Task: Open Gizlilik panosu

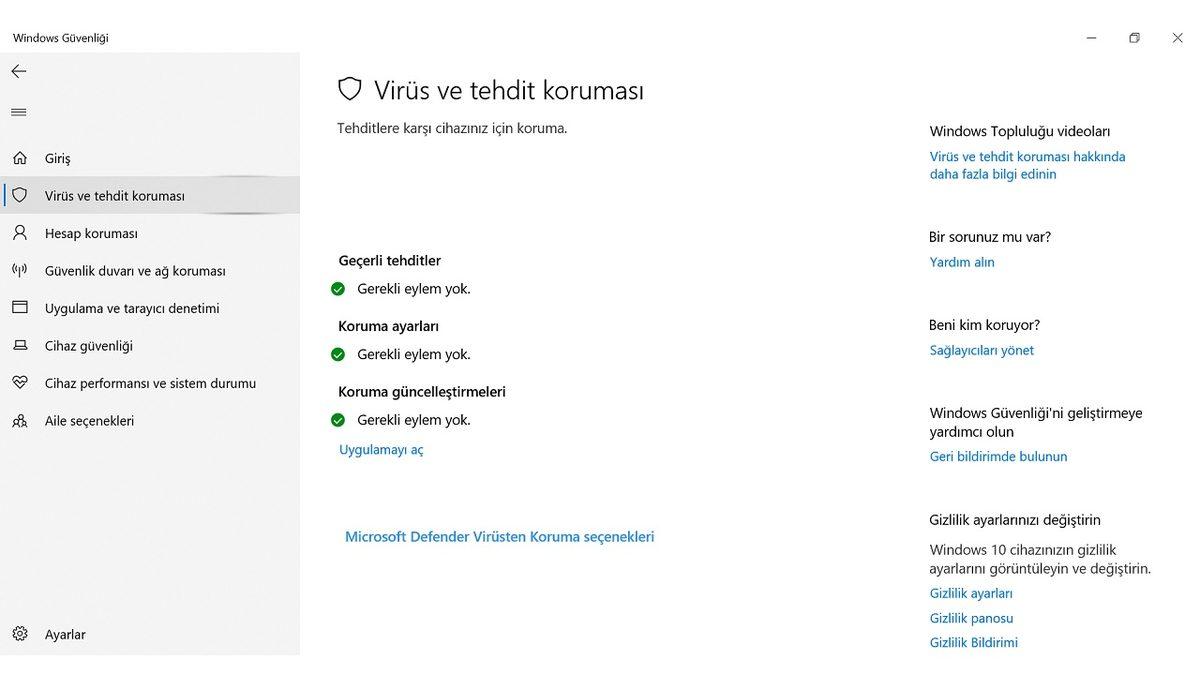Action: point(971,617)
